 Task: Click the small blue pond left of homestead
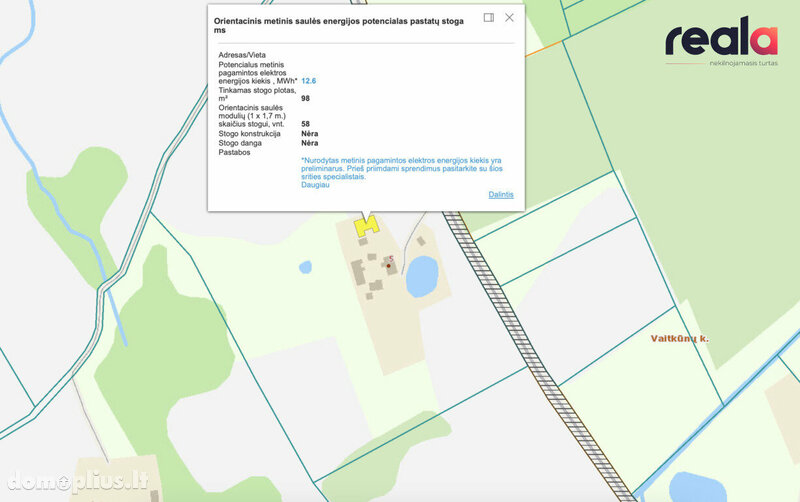point(306,267)
